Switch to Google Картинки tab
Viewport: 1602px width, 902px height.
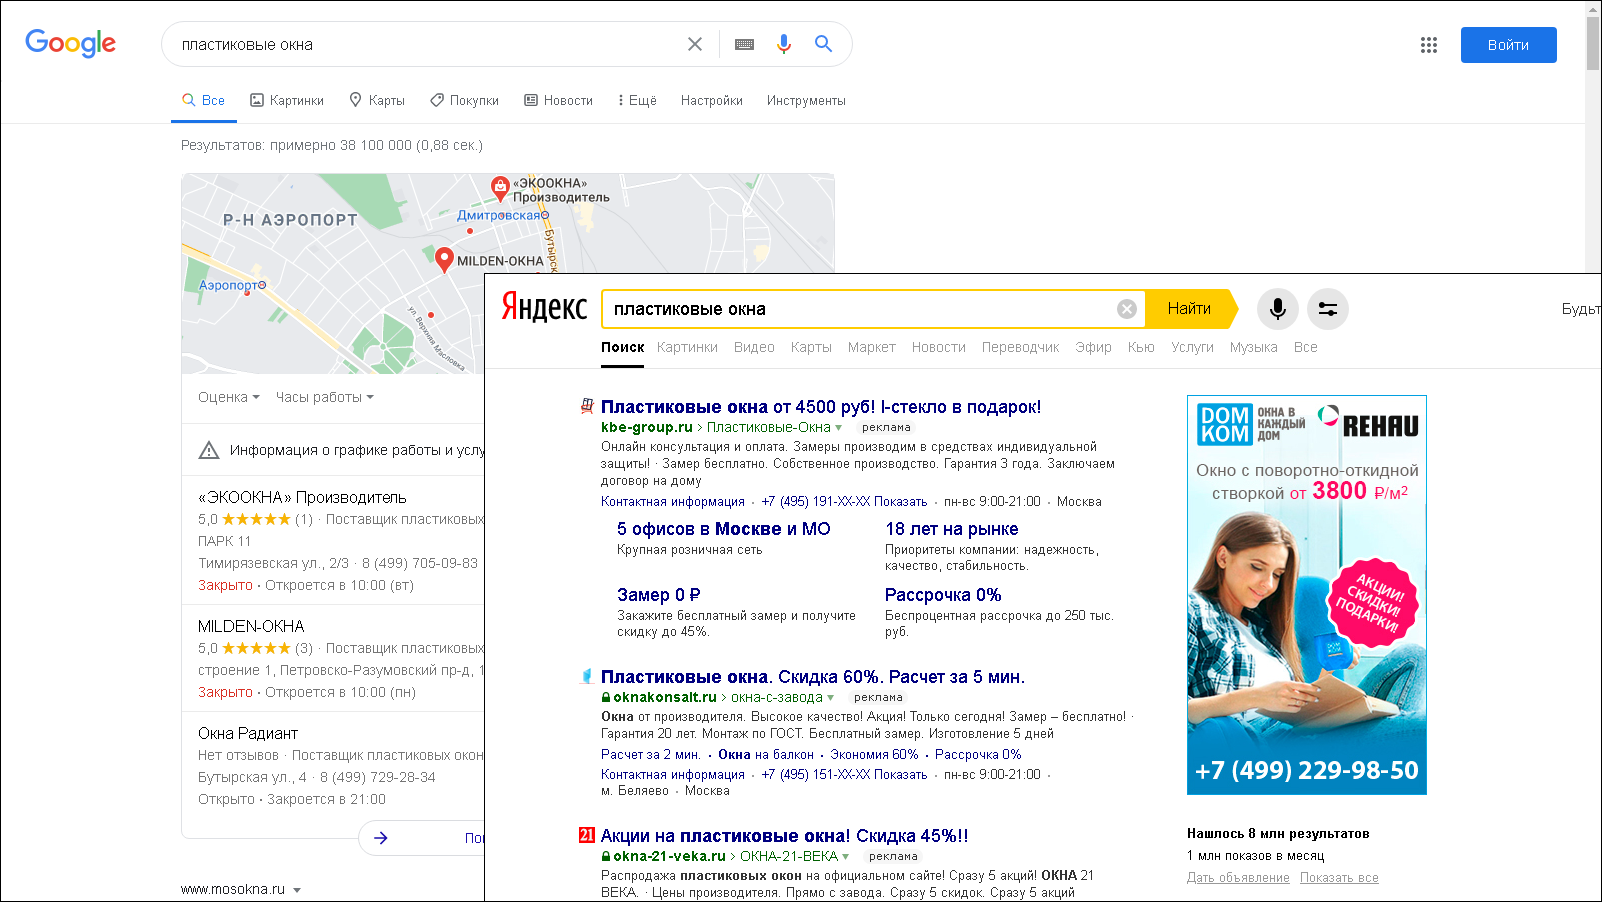[x=287, y=100]
